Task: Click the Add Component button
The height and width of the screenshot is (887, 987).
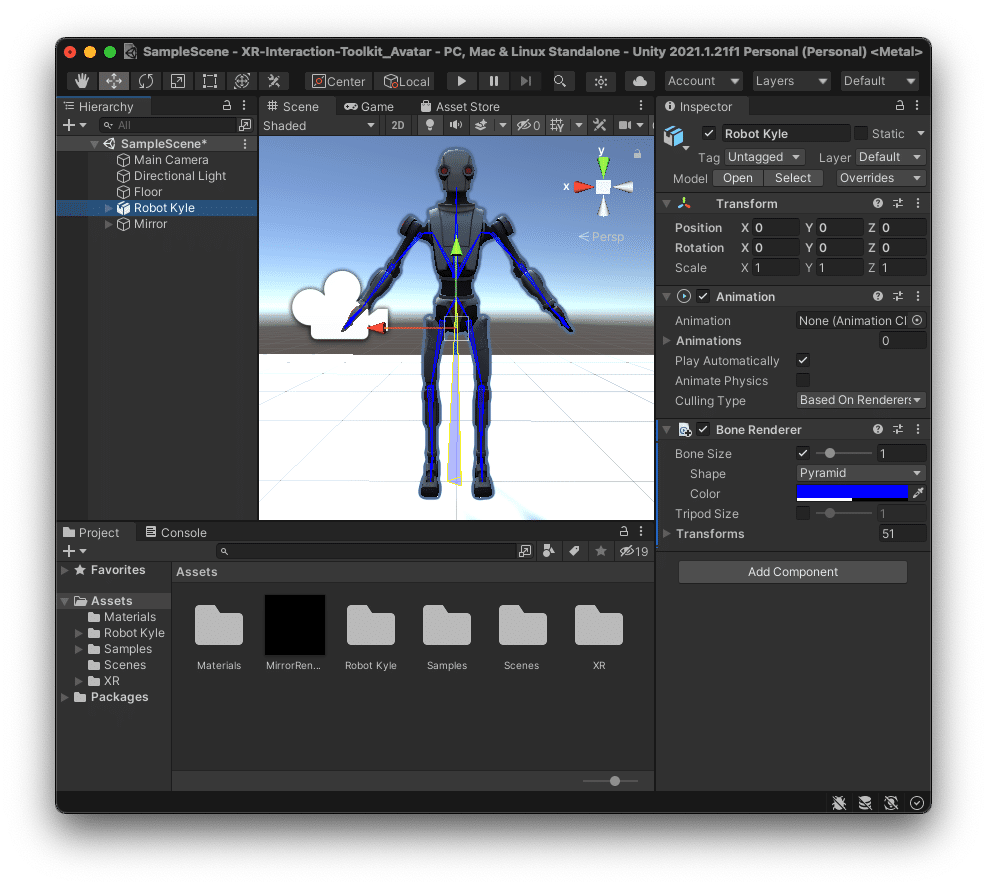Action: pos(792,572)
